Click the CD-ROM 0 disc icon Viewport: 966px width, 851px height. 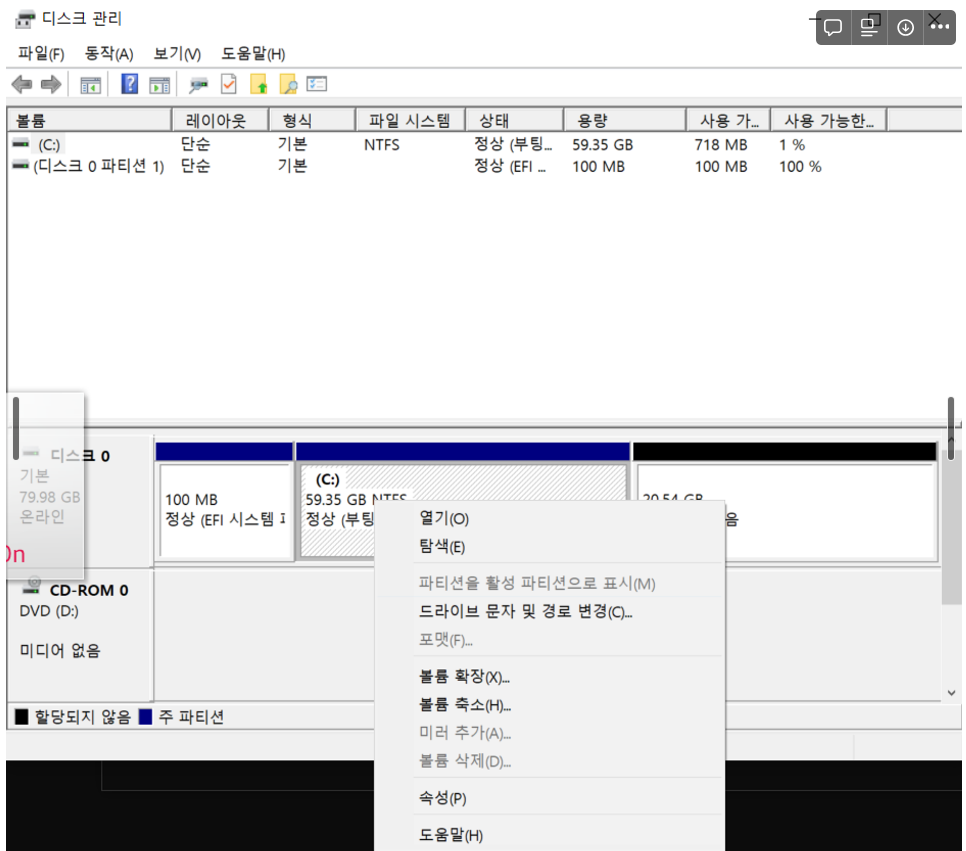click(x=32, y=586)
